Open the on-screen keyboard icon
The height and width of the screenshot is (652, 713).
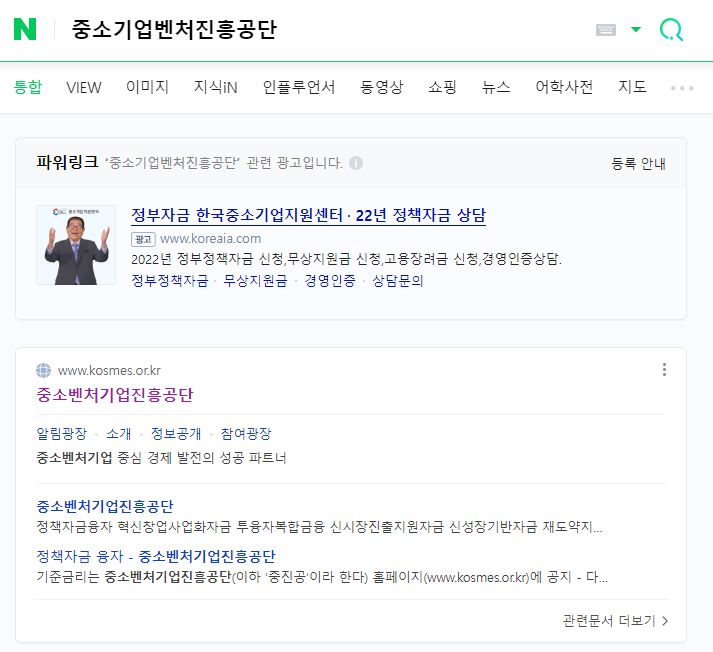pos(606,30)
